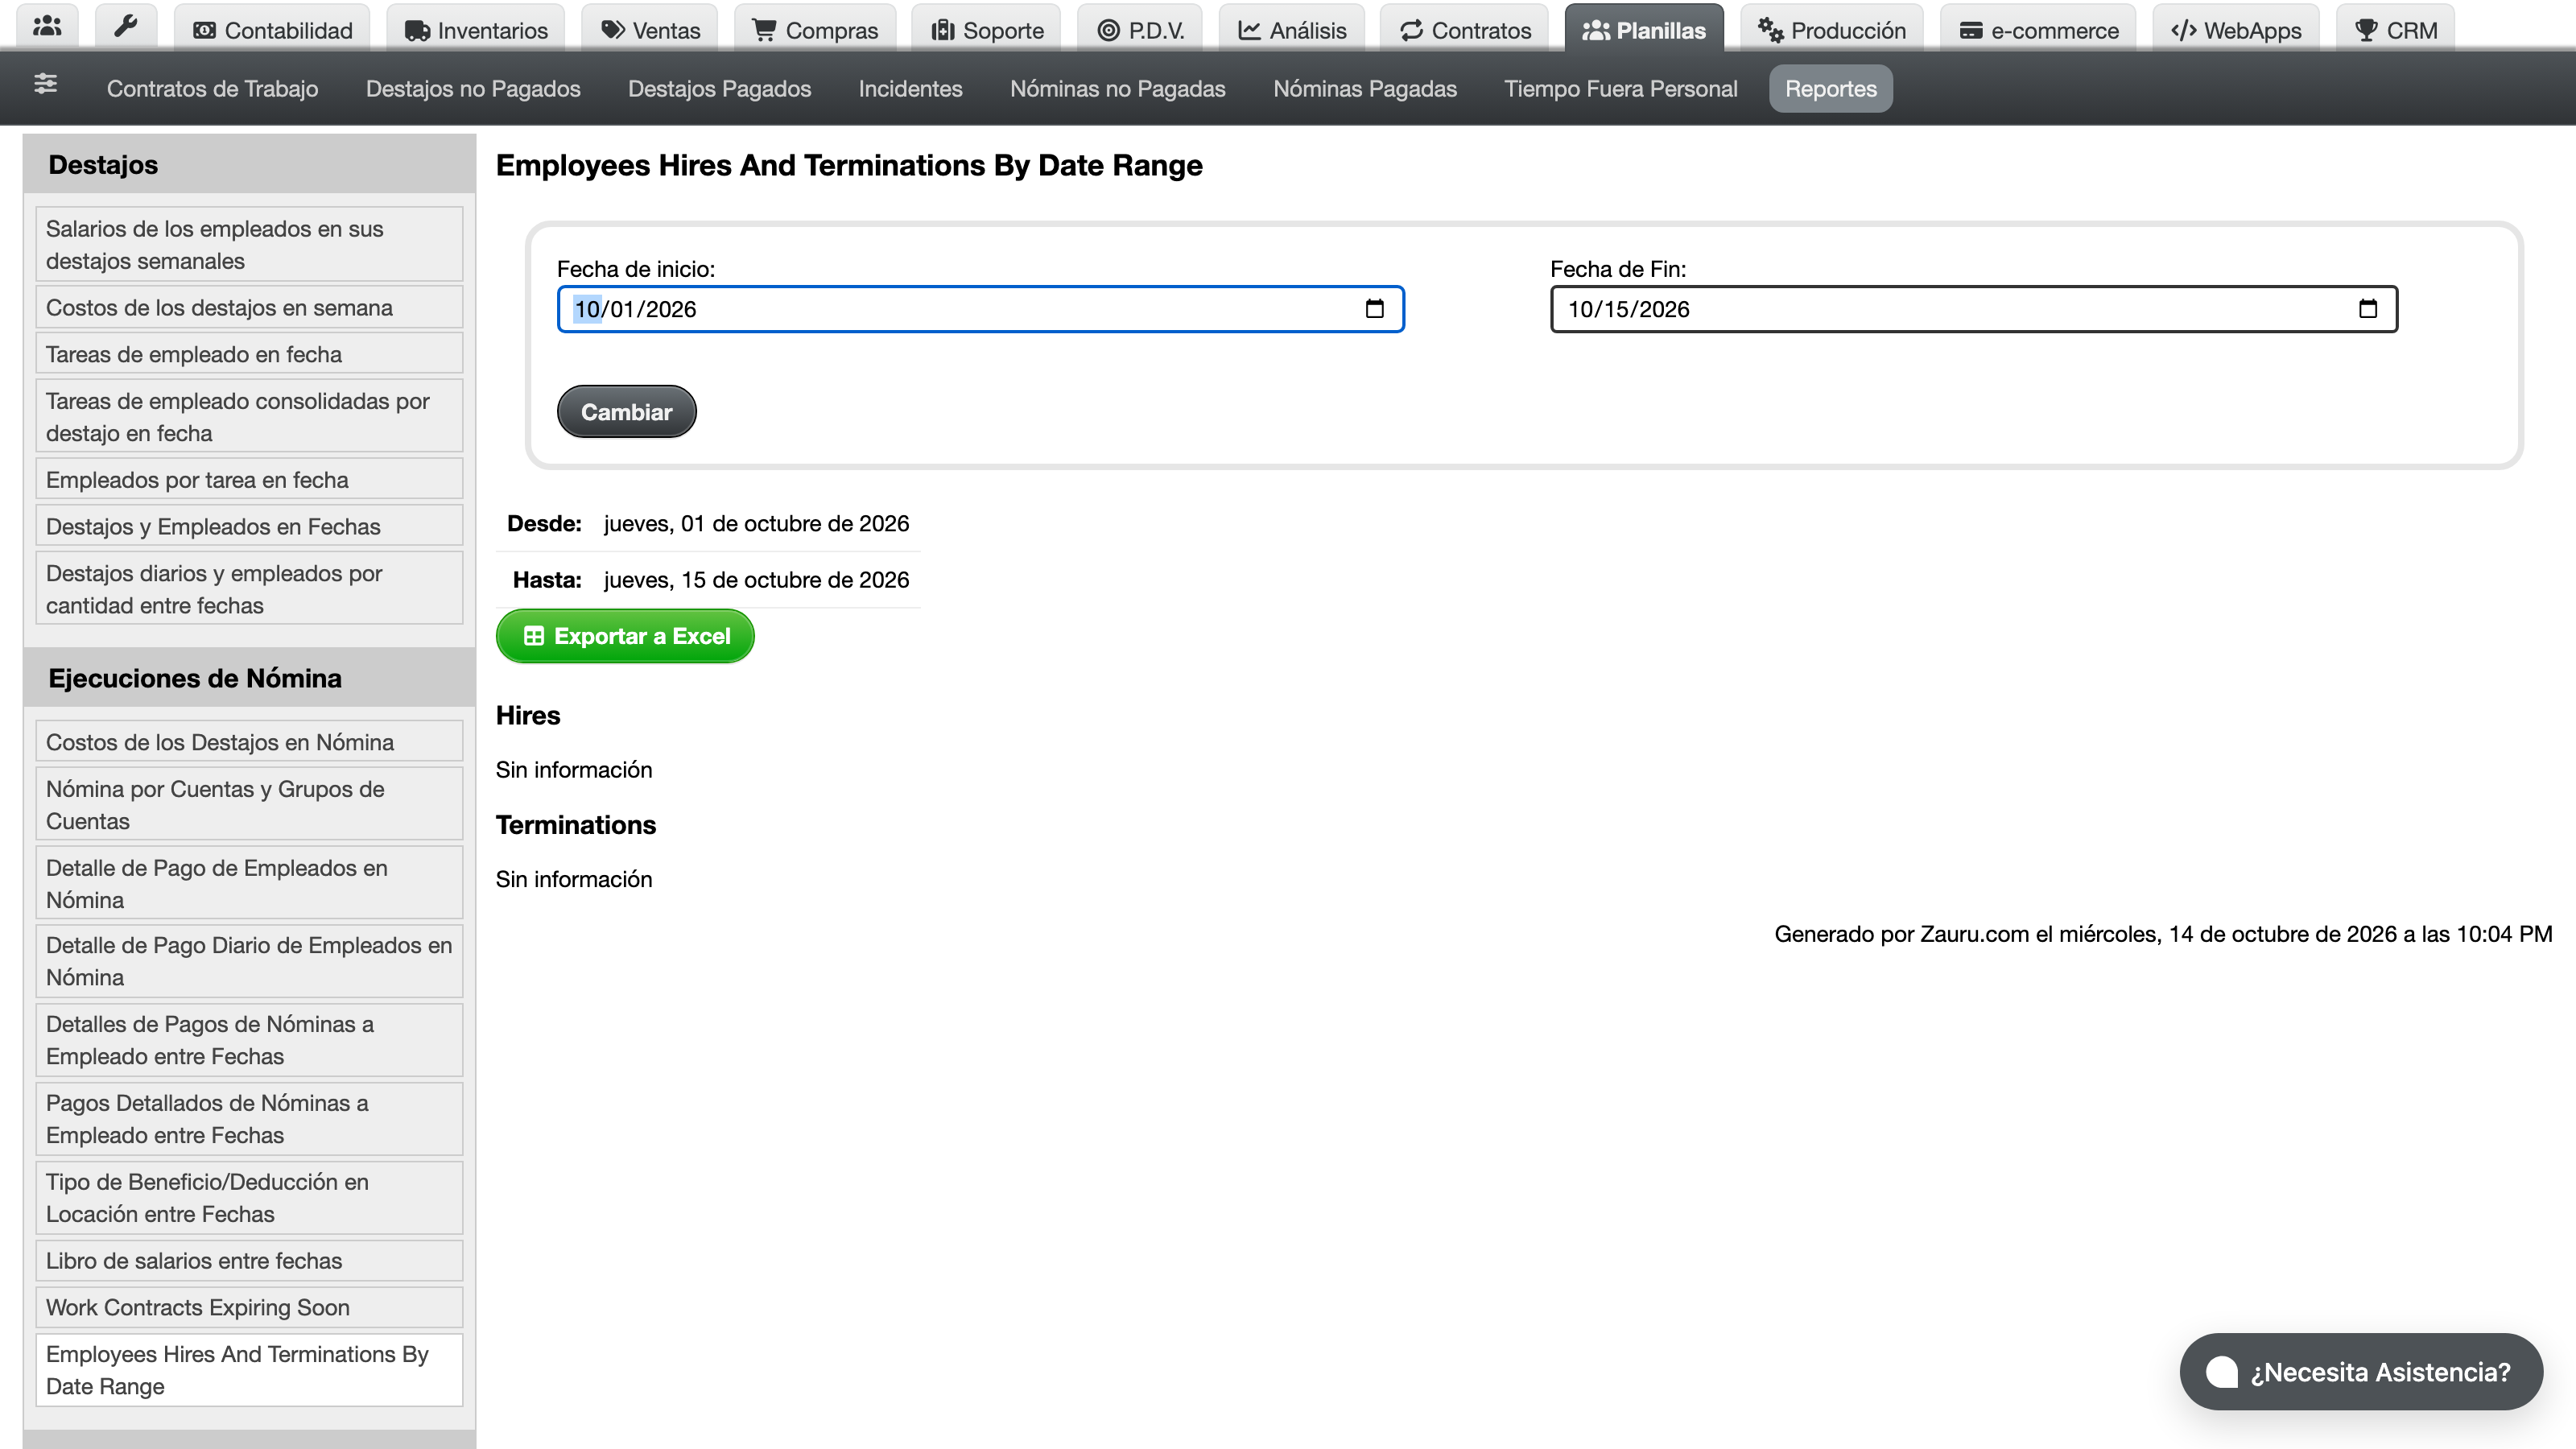Focus the Fecha de inicio date field

(980, 309)
